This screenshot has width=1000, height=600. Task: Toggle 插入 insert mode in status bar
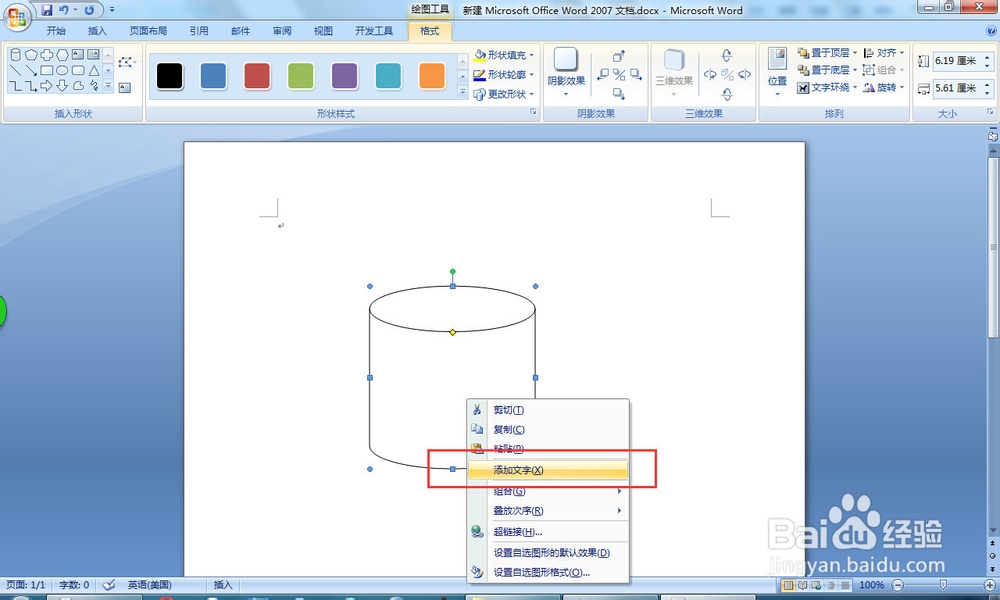pyautogui.click(x=223, y=585)
